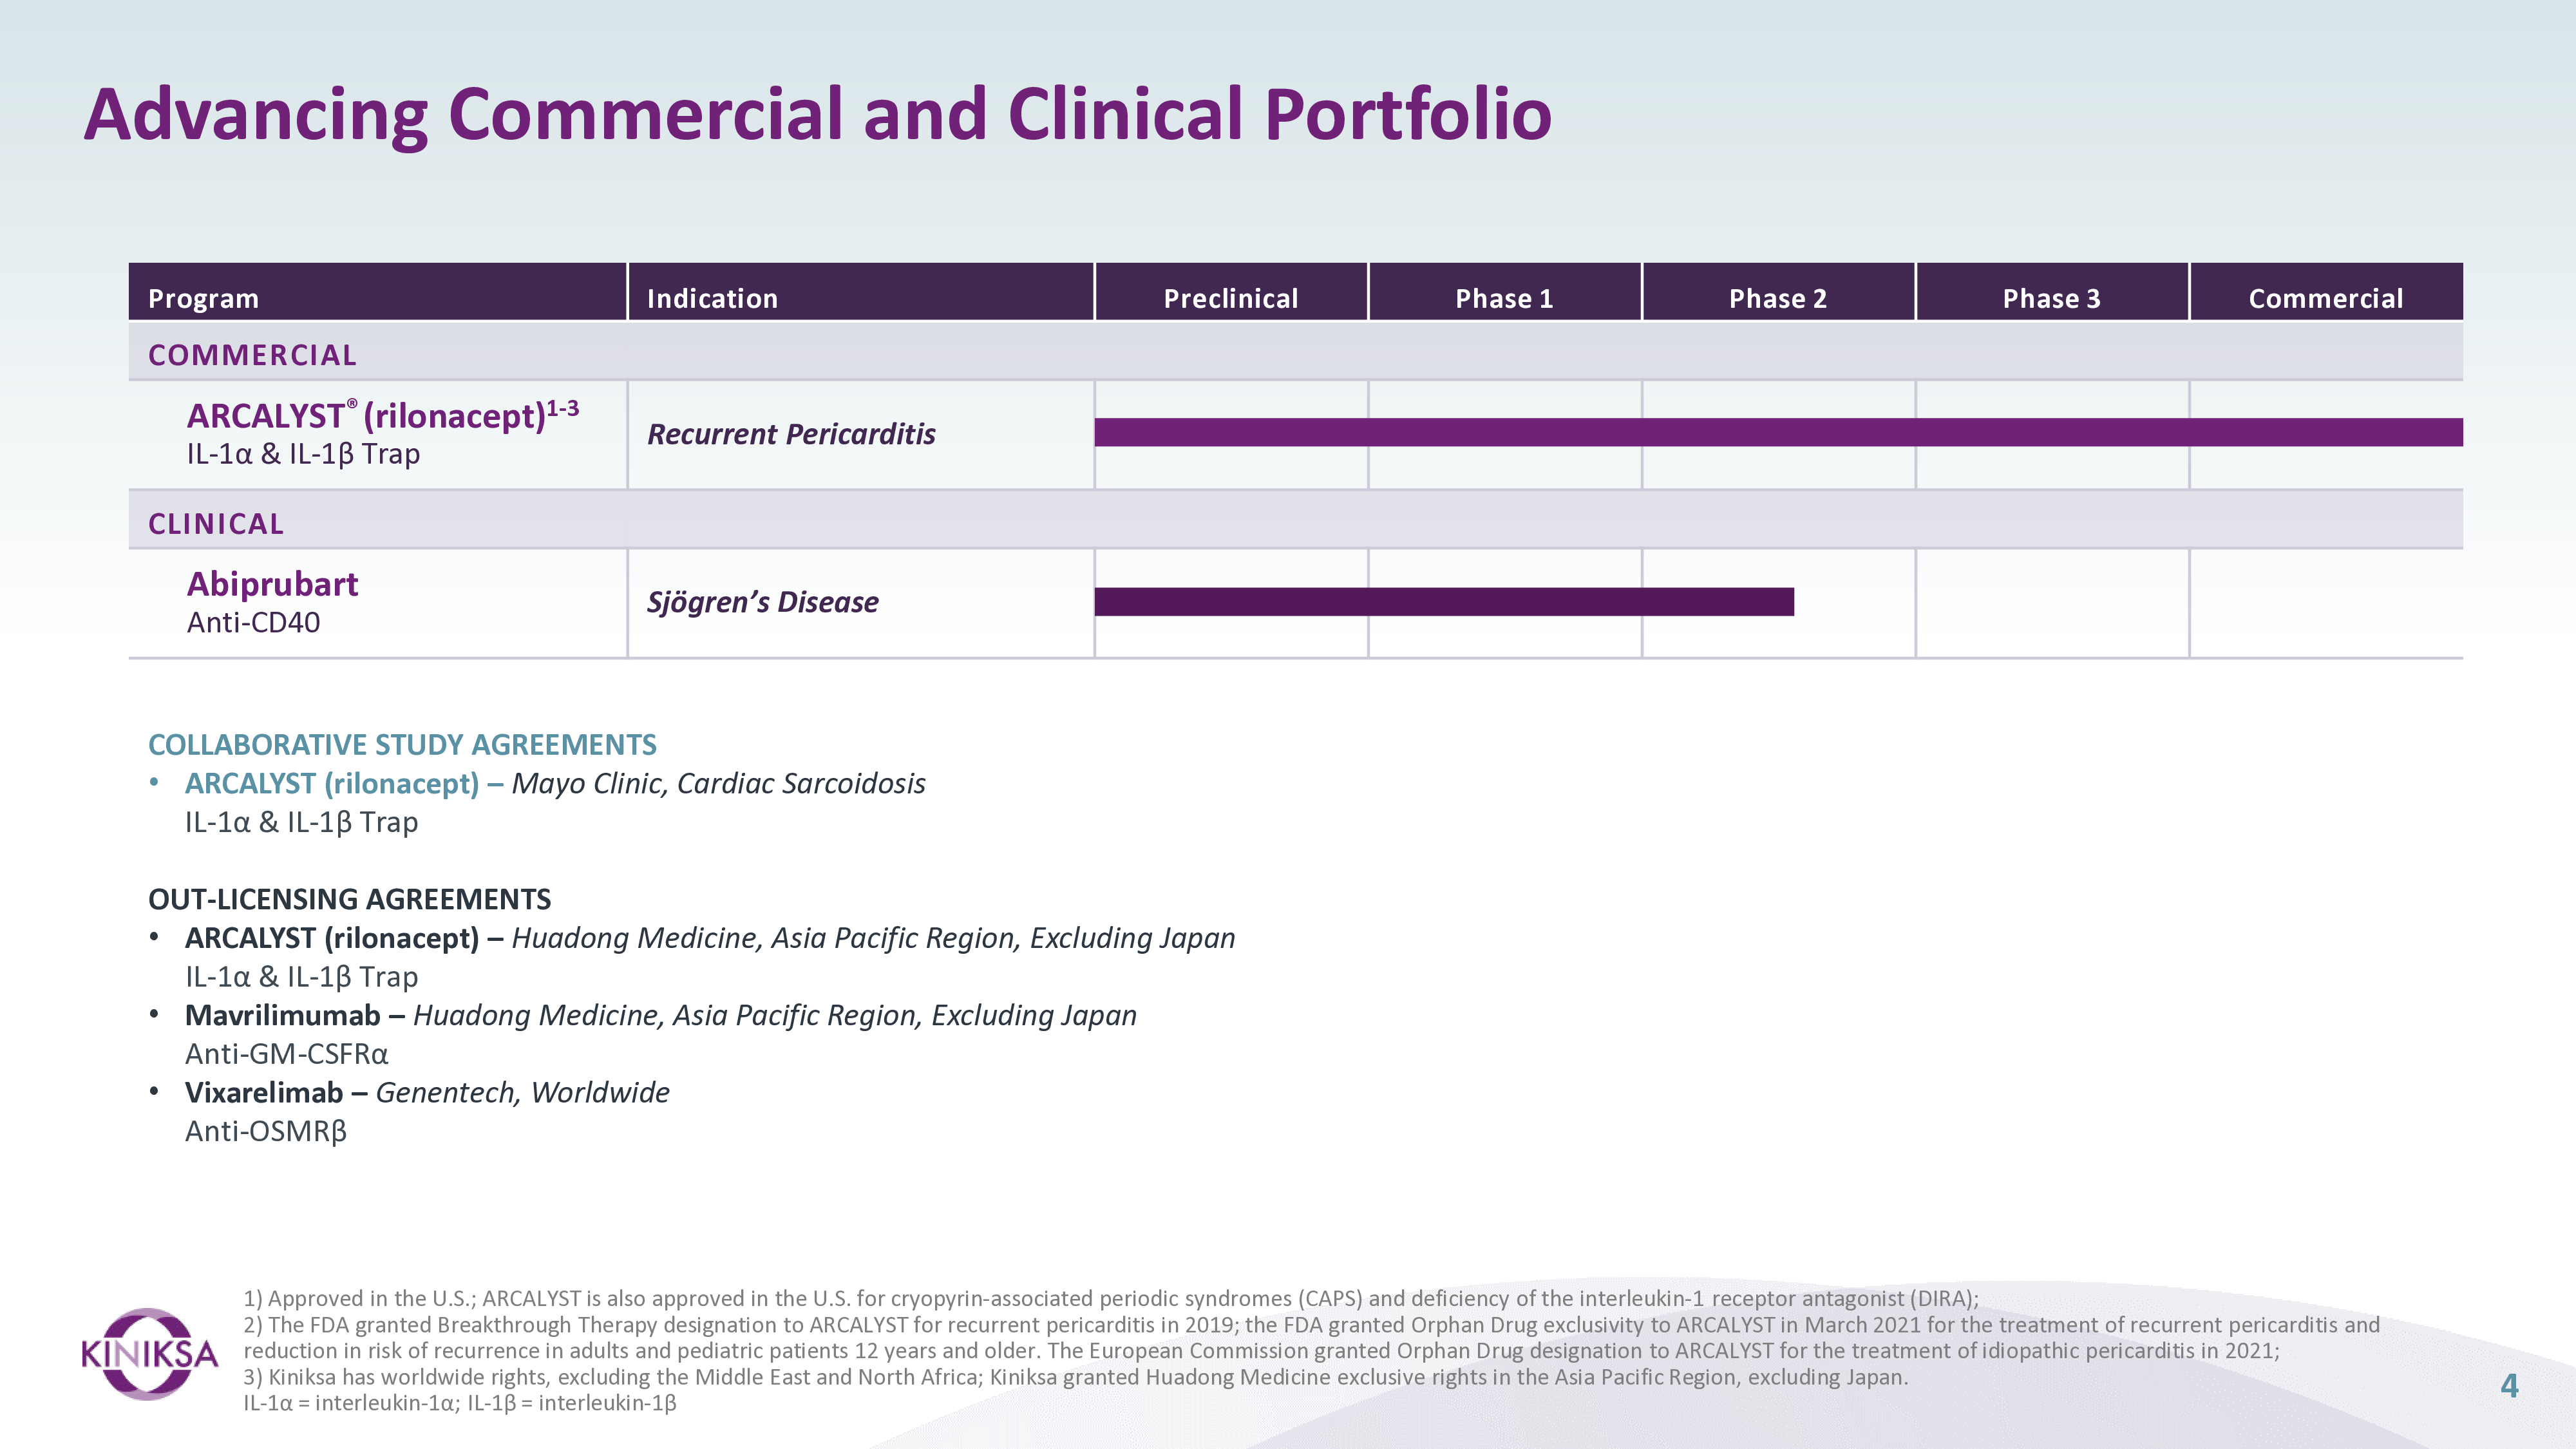Click footnote 1 about CAPS and DIRA approval
The height and width of the screenshot is (1449, 2576).
(1111, 1299)
